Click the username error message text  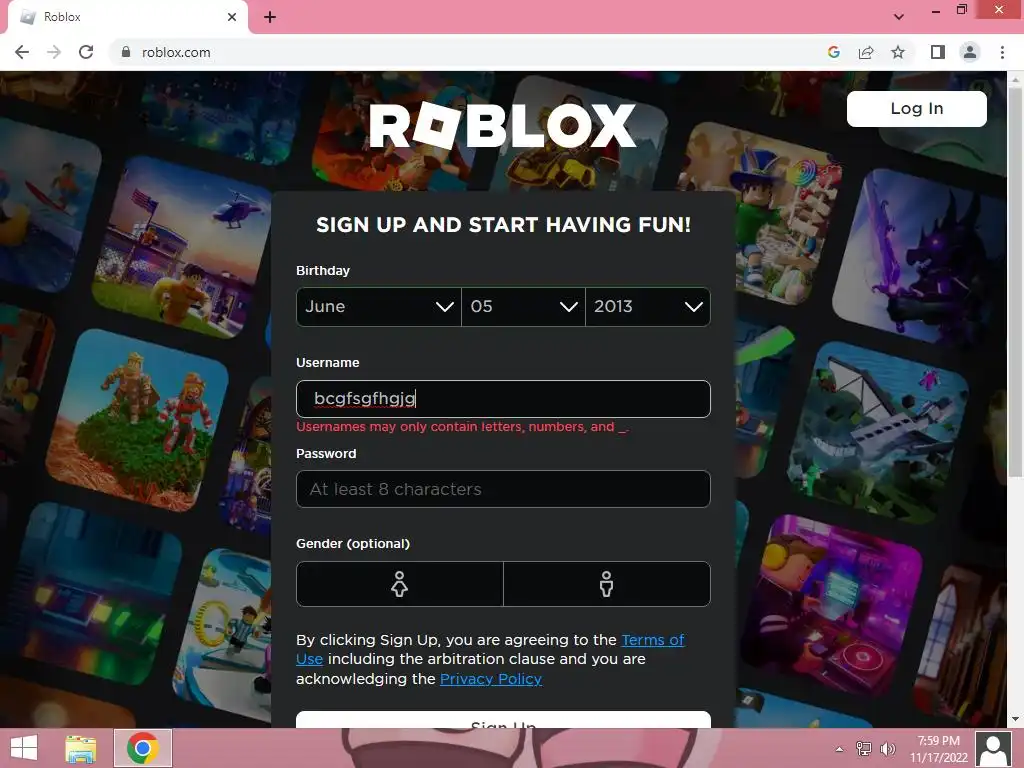(462, 427)
